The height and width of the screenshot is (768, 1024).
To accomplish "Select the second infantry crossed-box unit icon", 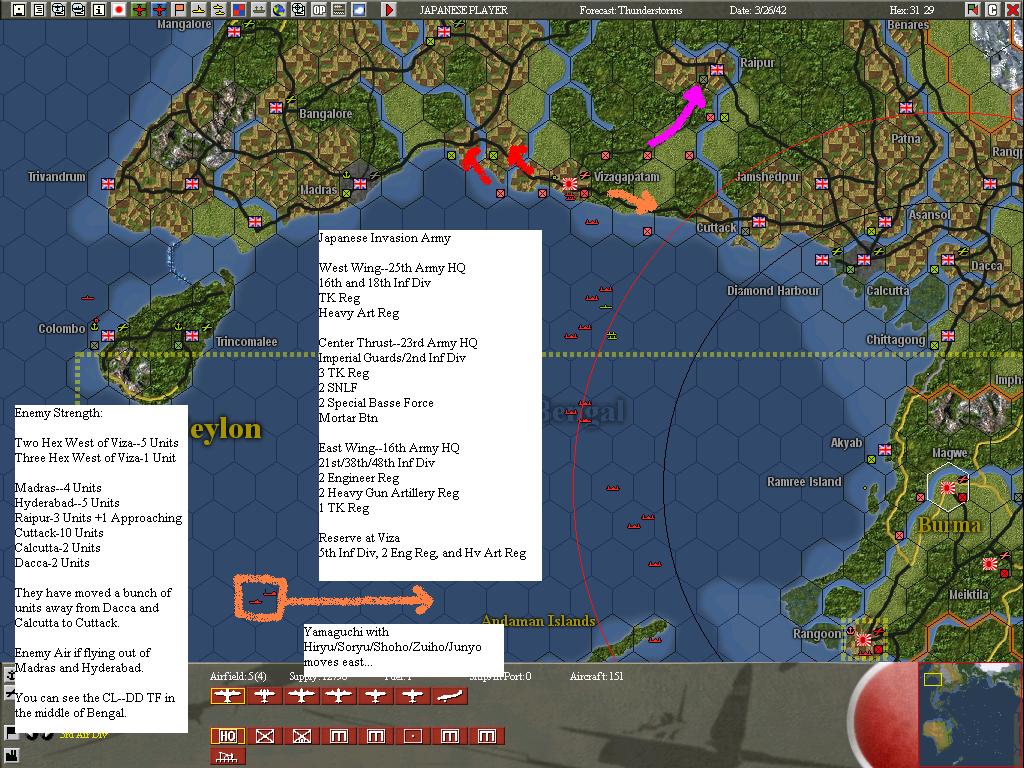I will click(x=302, y=736).
